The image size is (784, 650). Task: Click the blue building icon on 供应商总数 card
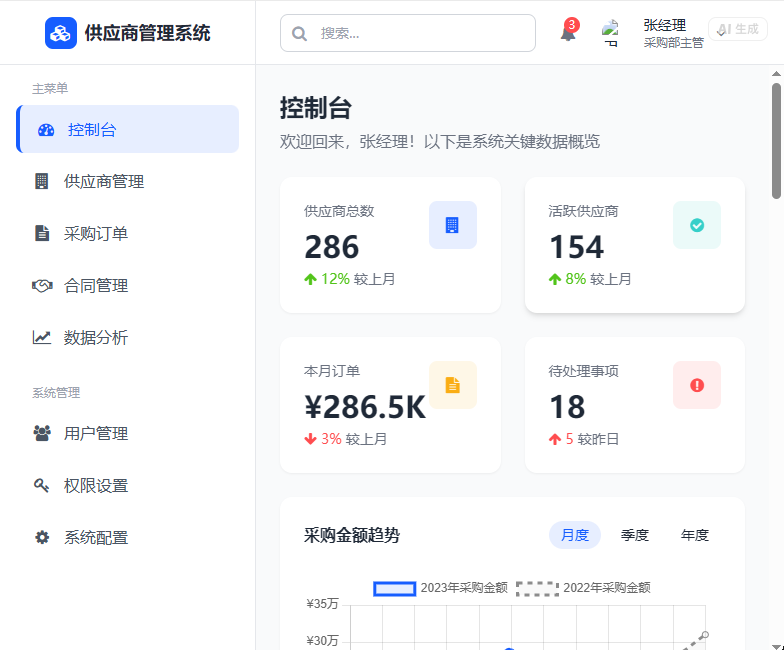(x=452, y=225)
